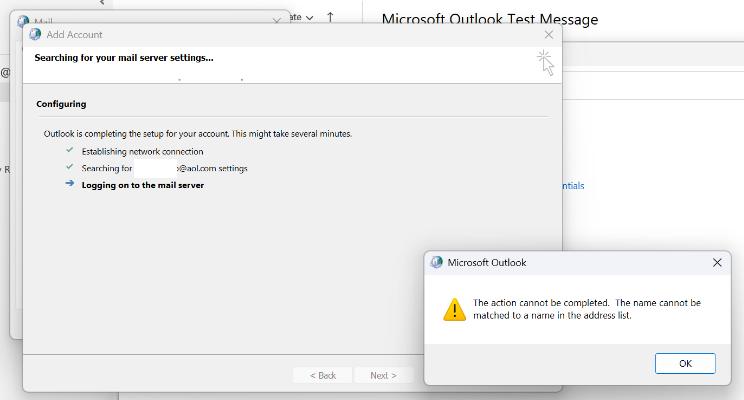Click the partially hidden credentials link
This screenshot has width=744, height=400.
click(x=573, y=186)
